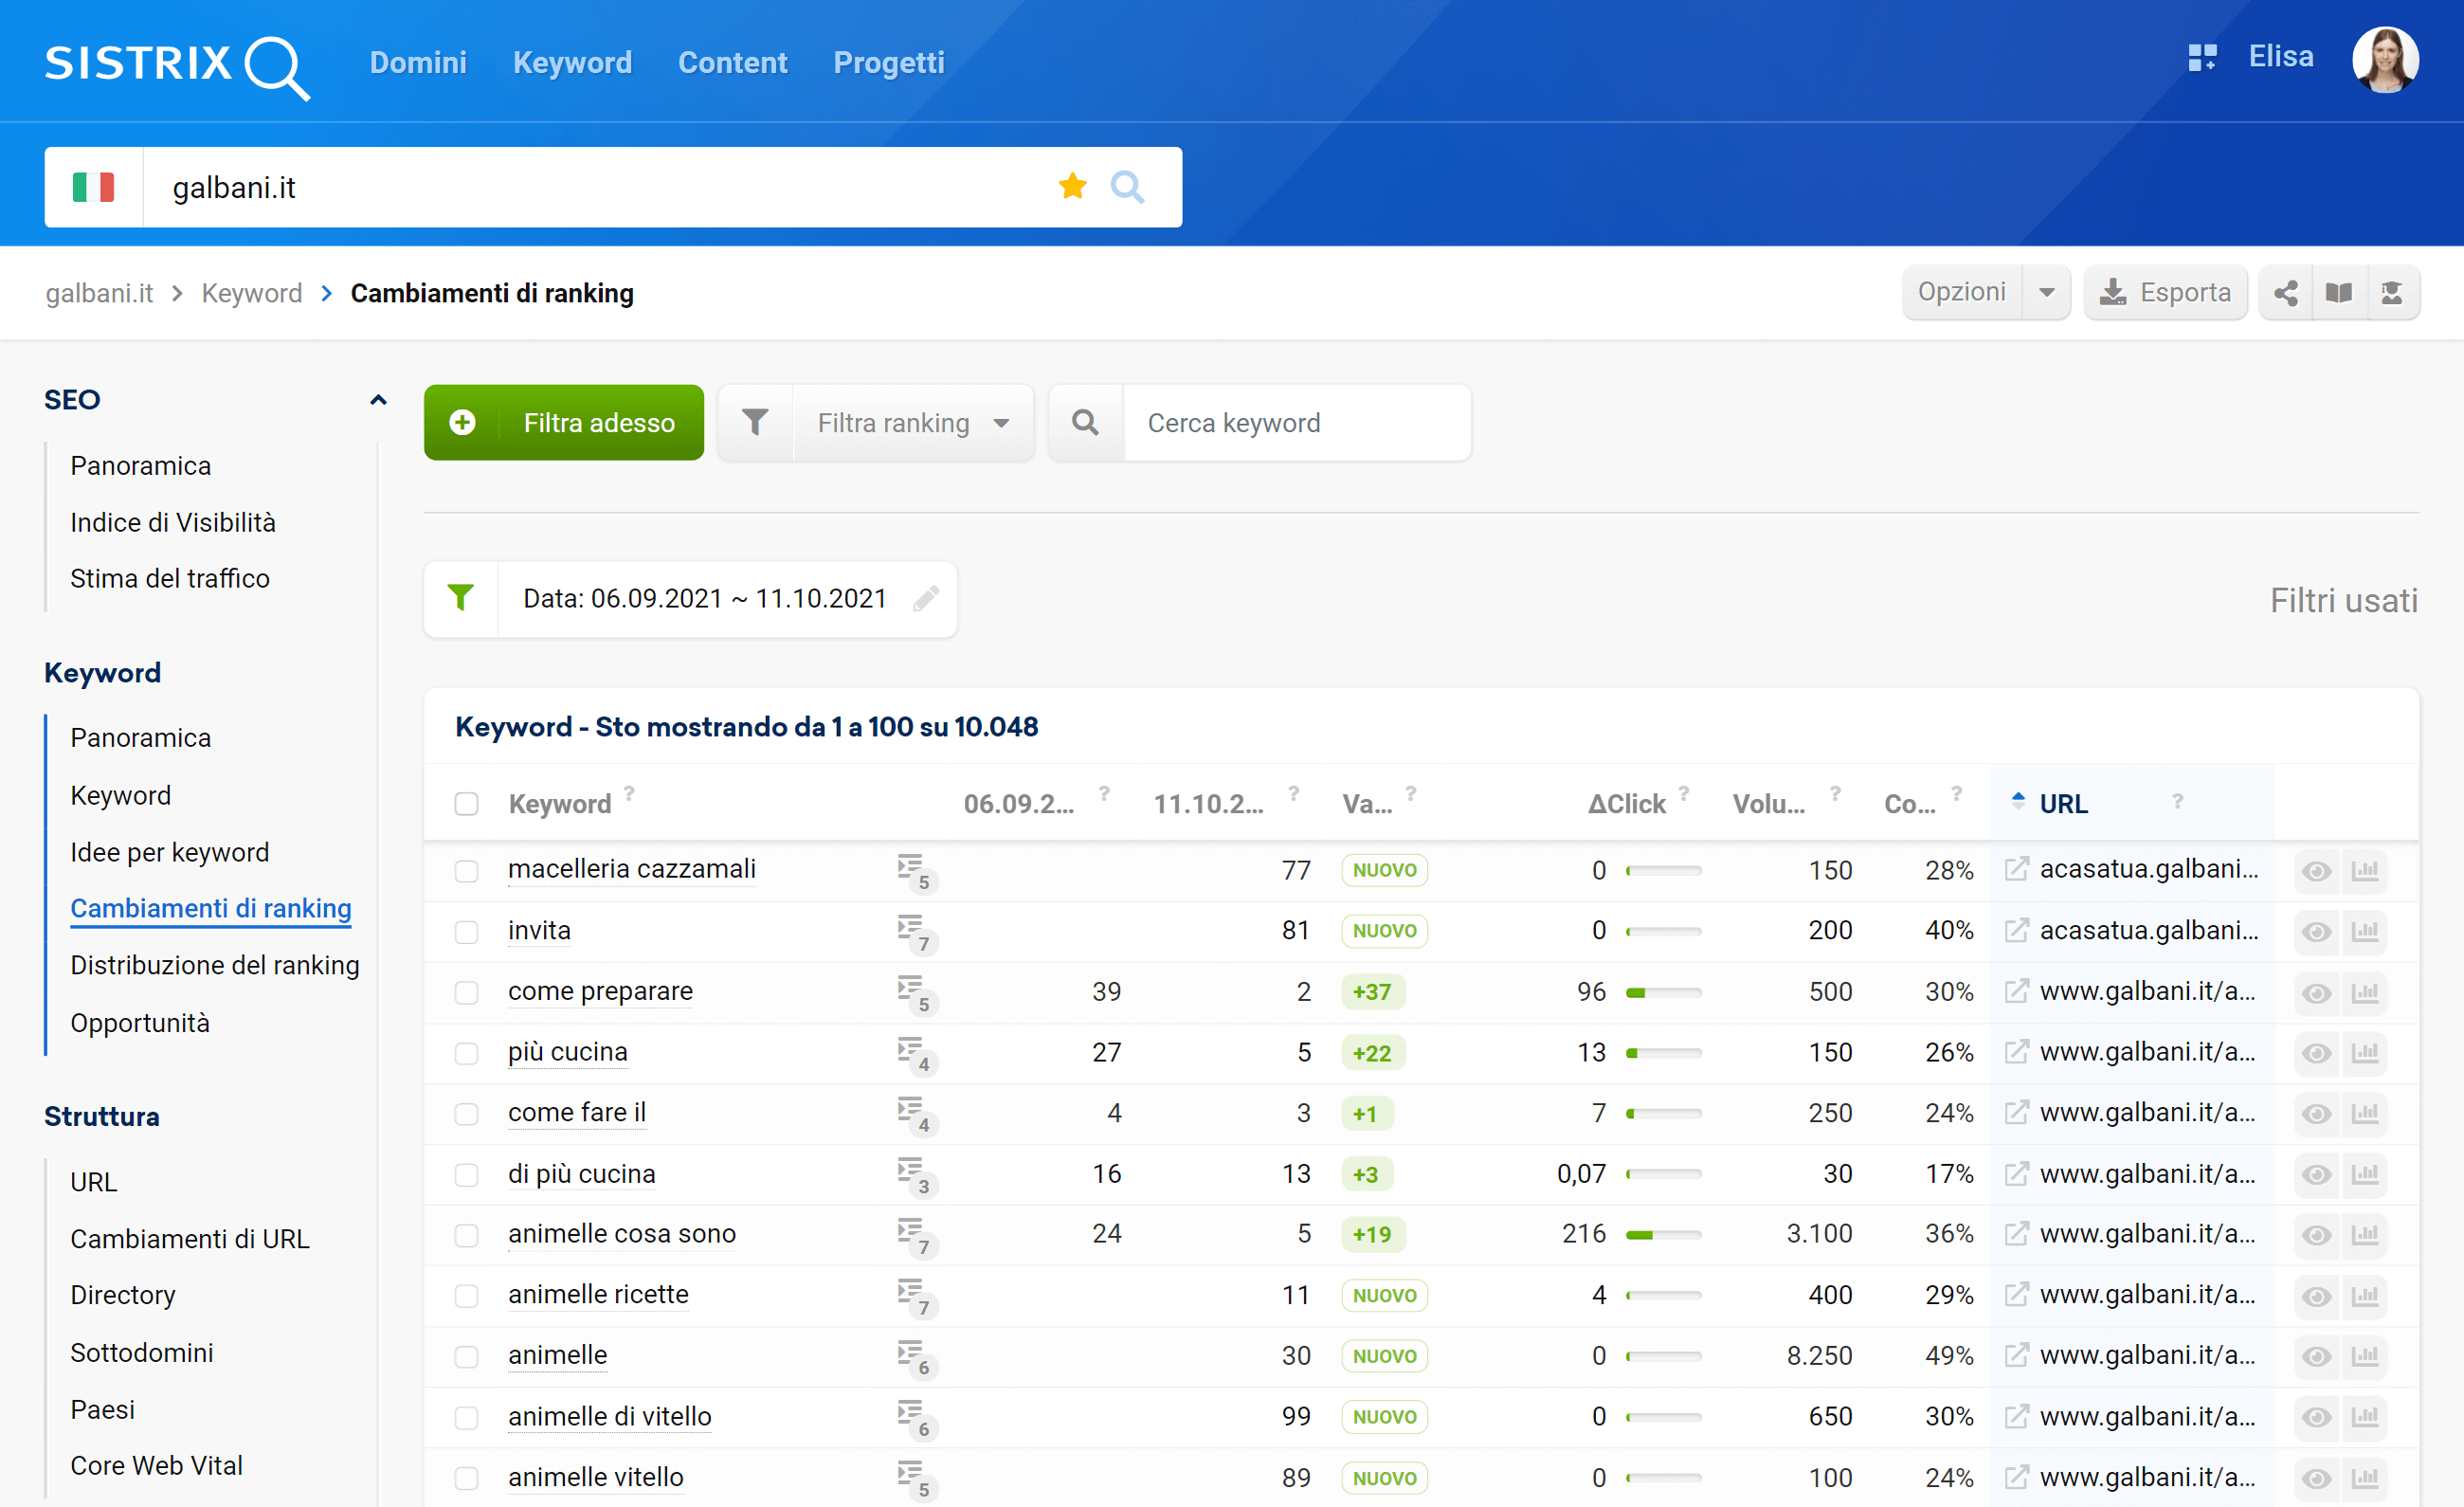
Task: Check the animelle ricette row checkbox
Action: point(466,1296)
